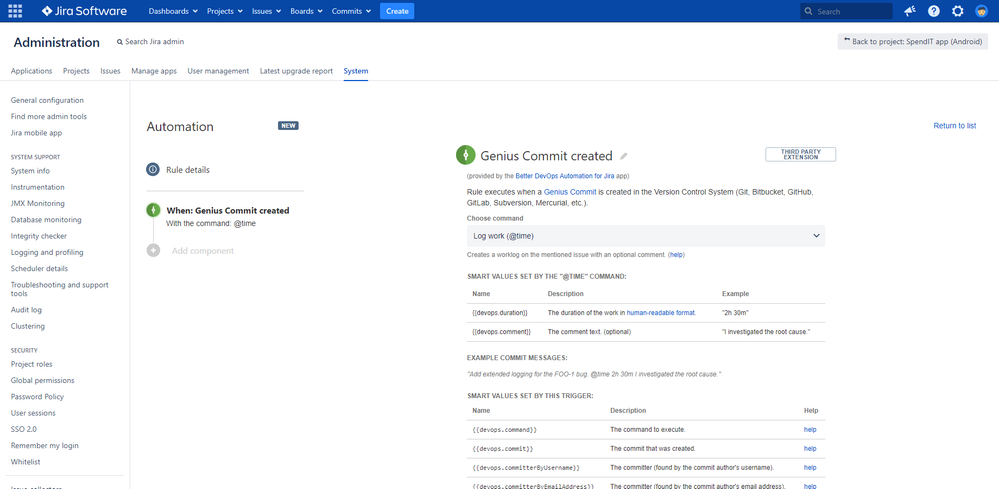Viewport: 999px width, 489px height.
Task: Open Integrity checker in sidebar
Action: [39, 236]
